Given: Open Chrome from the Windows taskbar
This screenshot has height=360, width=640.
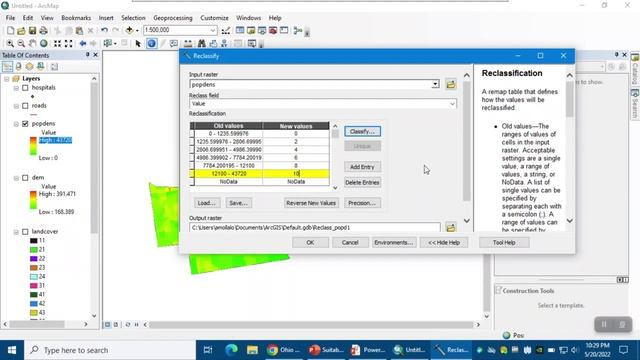Looking at the screenshot, I should pyautogui.click(x=283, y=350).
